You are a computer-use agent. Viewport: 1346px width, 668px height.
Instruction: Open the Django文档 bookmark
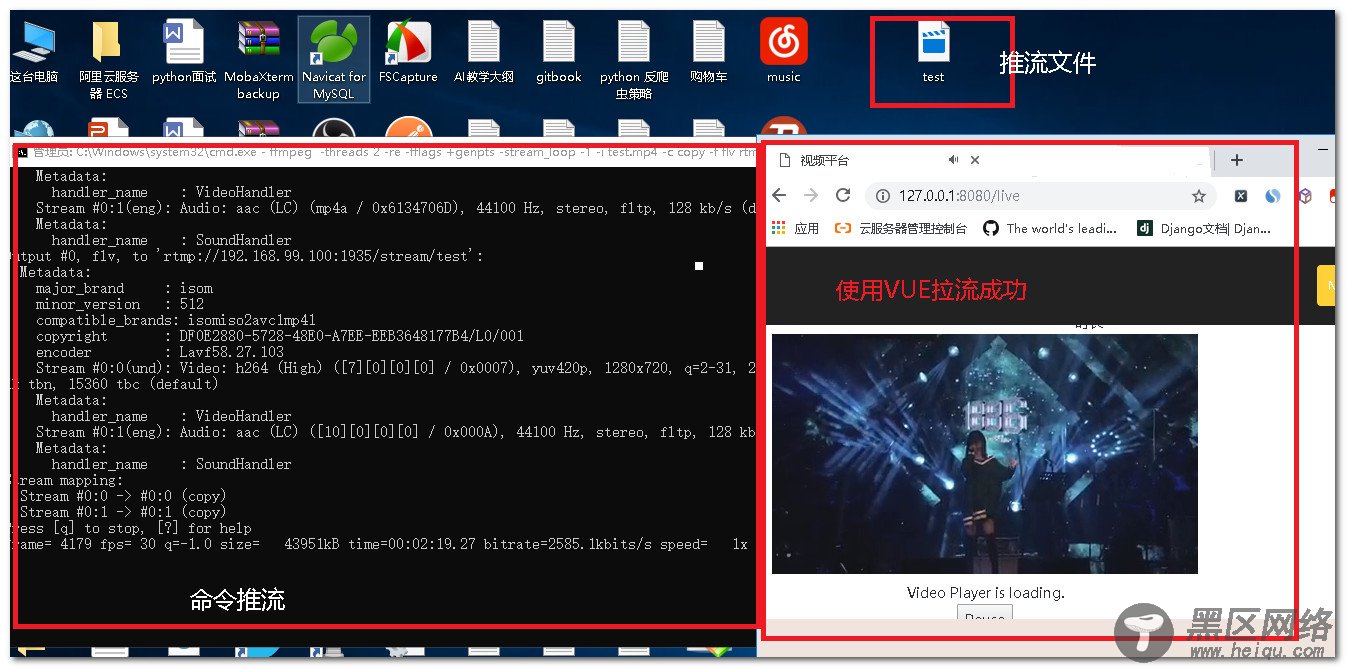1204,228
